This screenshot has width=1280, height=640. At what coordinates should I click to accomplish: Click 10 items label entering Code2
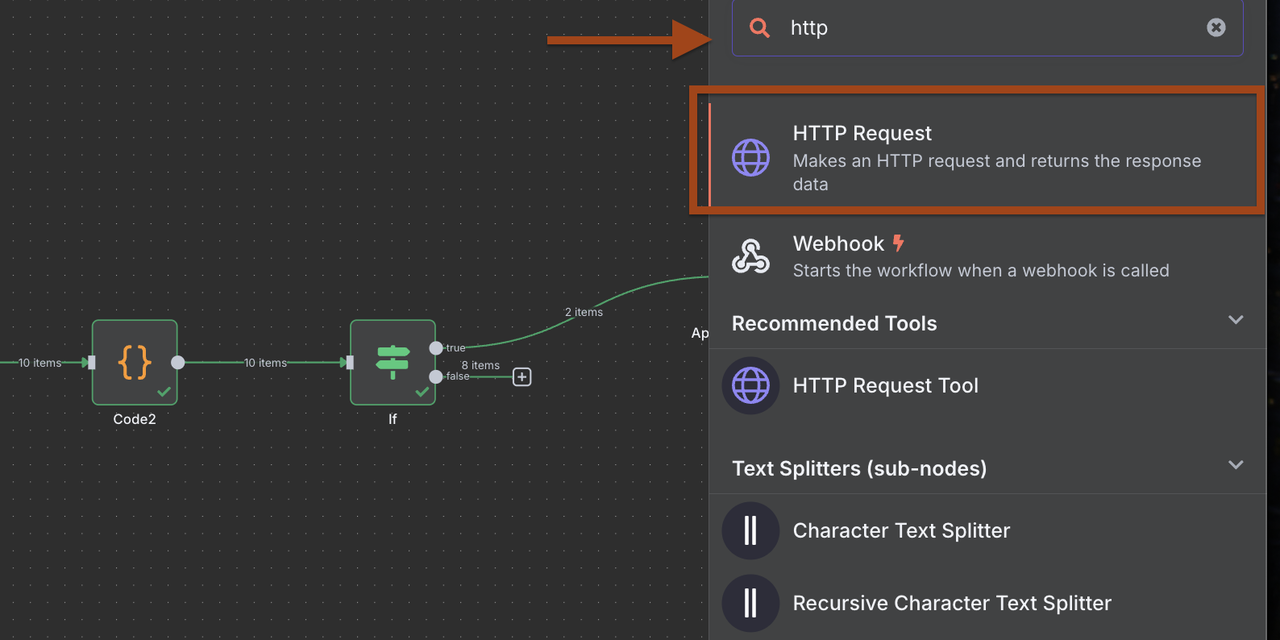pos(40,363)
